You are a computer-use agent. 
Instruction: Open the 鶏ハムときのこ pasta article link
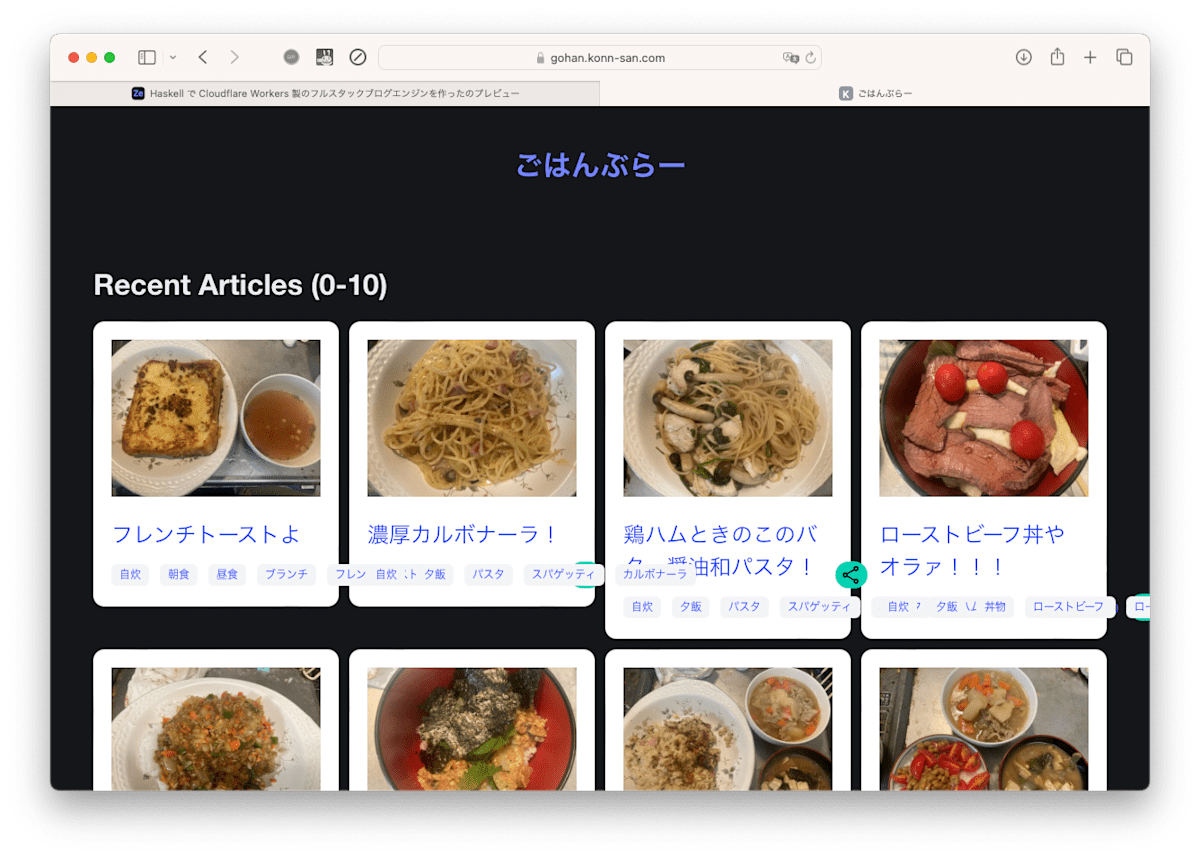tap(720, 550)
